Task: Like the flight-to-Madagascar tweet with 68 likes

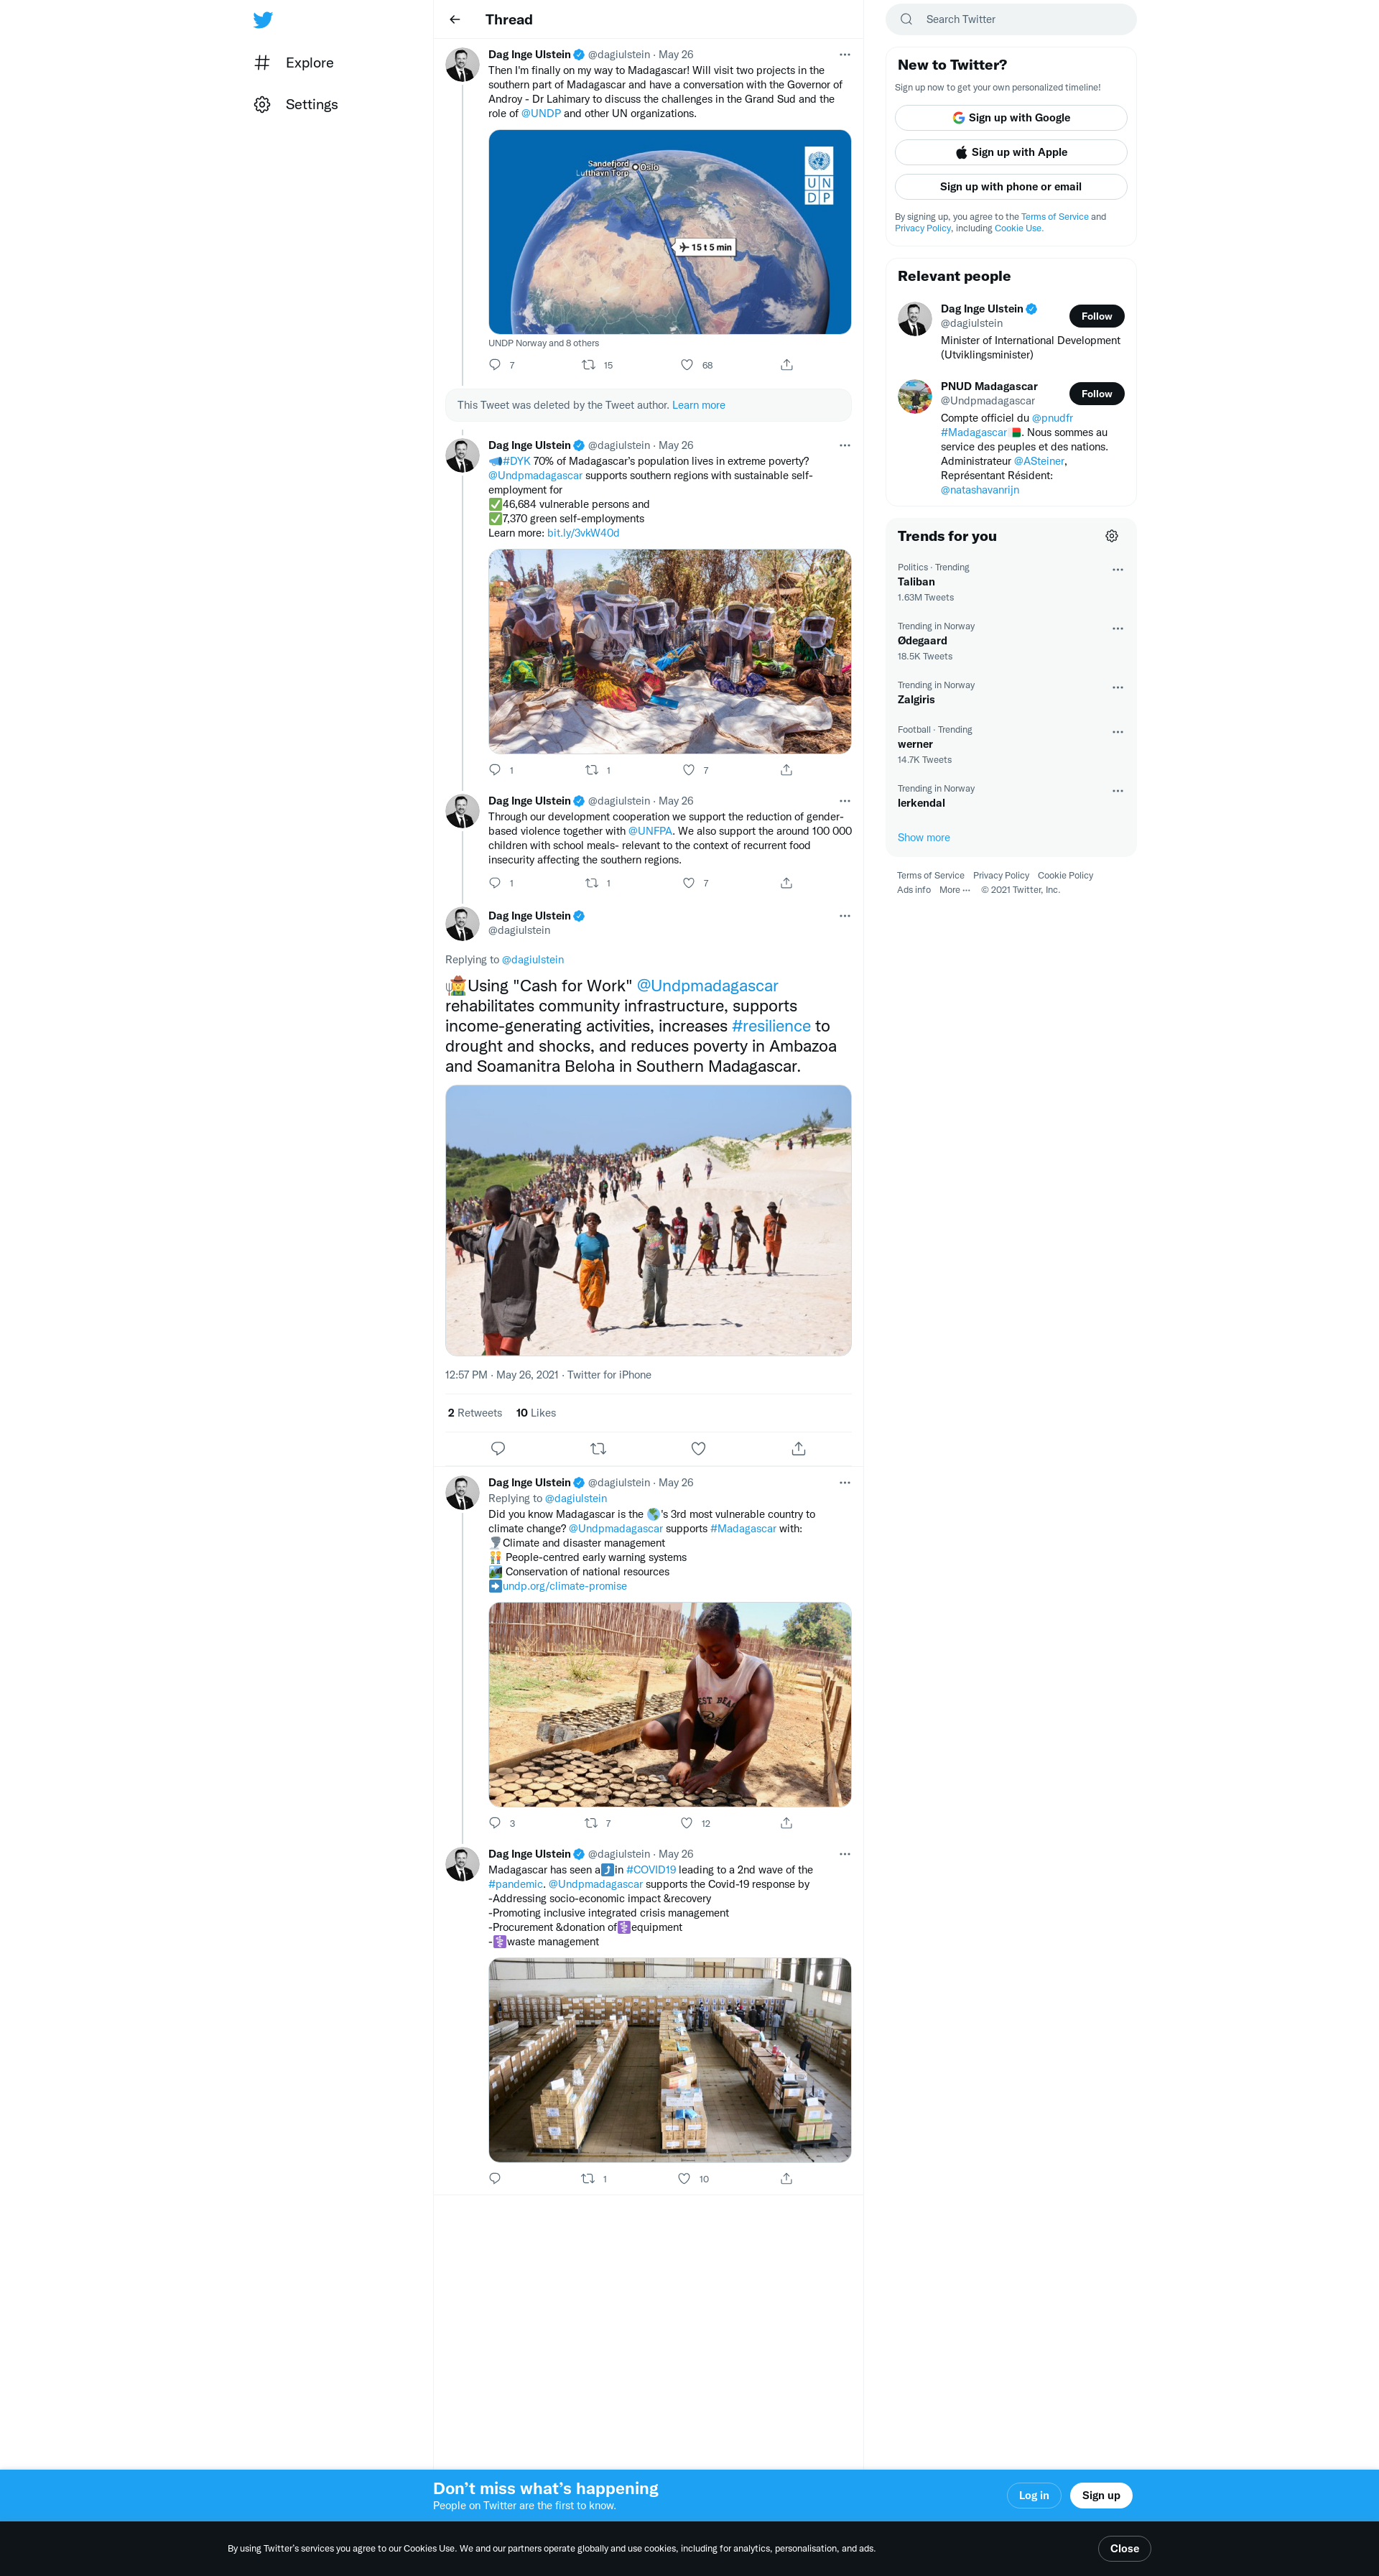Action: coord(687,365)
